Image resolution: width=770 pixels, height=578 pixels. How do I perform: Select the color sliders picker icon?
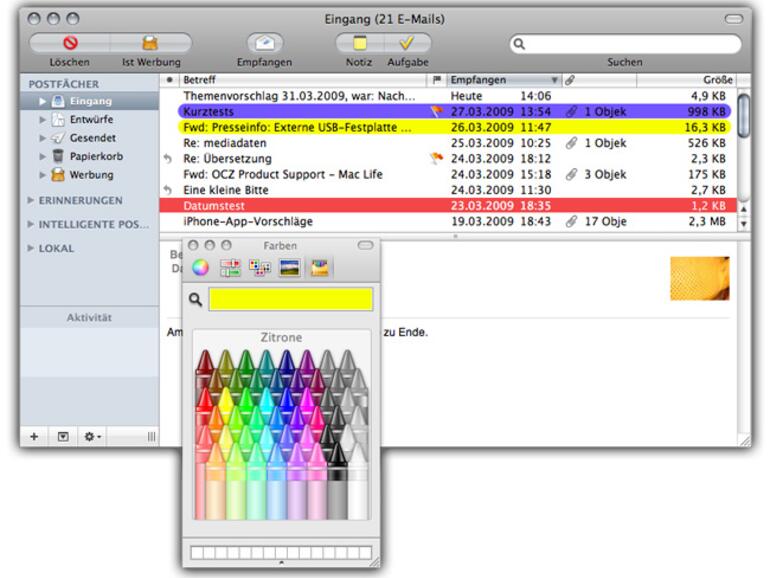(x=229, y=267)
